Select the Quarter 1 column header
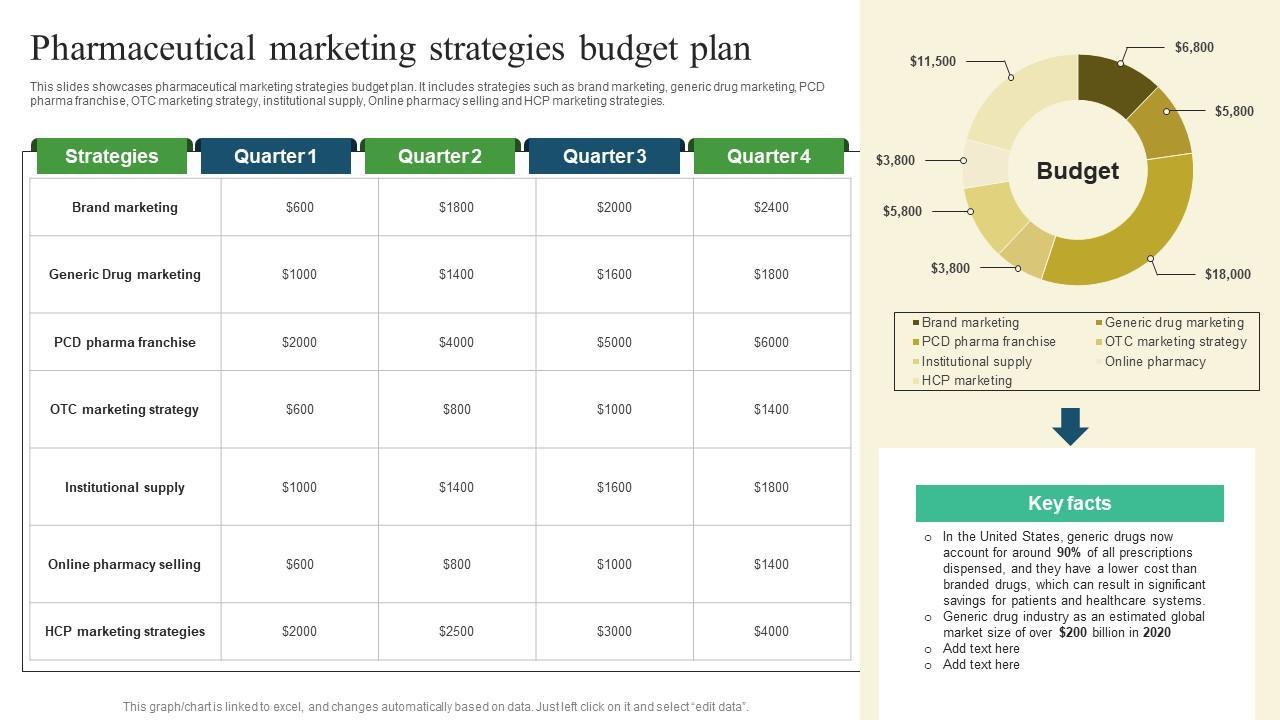This screenshot has height=720, width=1280. tap(275, 157)
